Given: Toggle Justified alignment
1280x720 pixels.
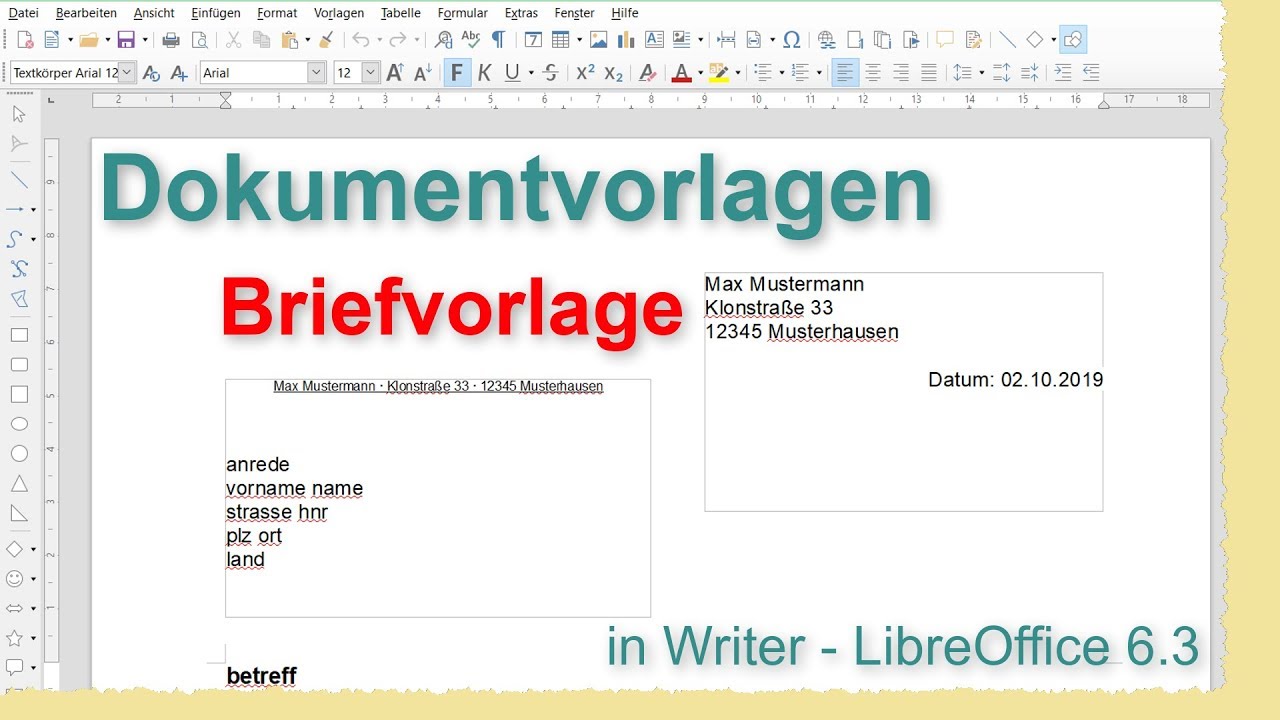Looking at the screenshot, I should click(929, 73).
